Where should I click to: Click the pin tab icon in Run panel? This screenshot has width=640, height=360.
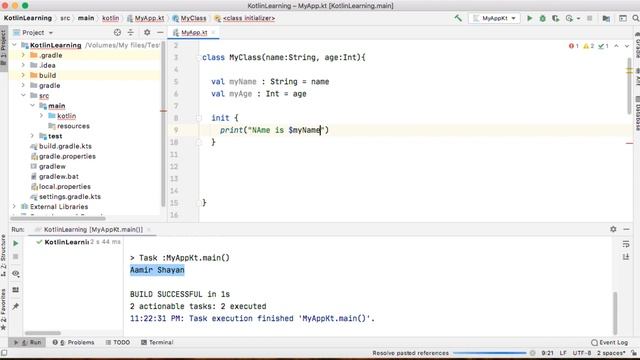[16, 306]
